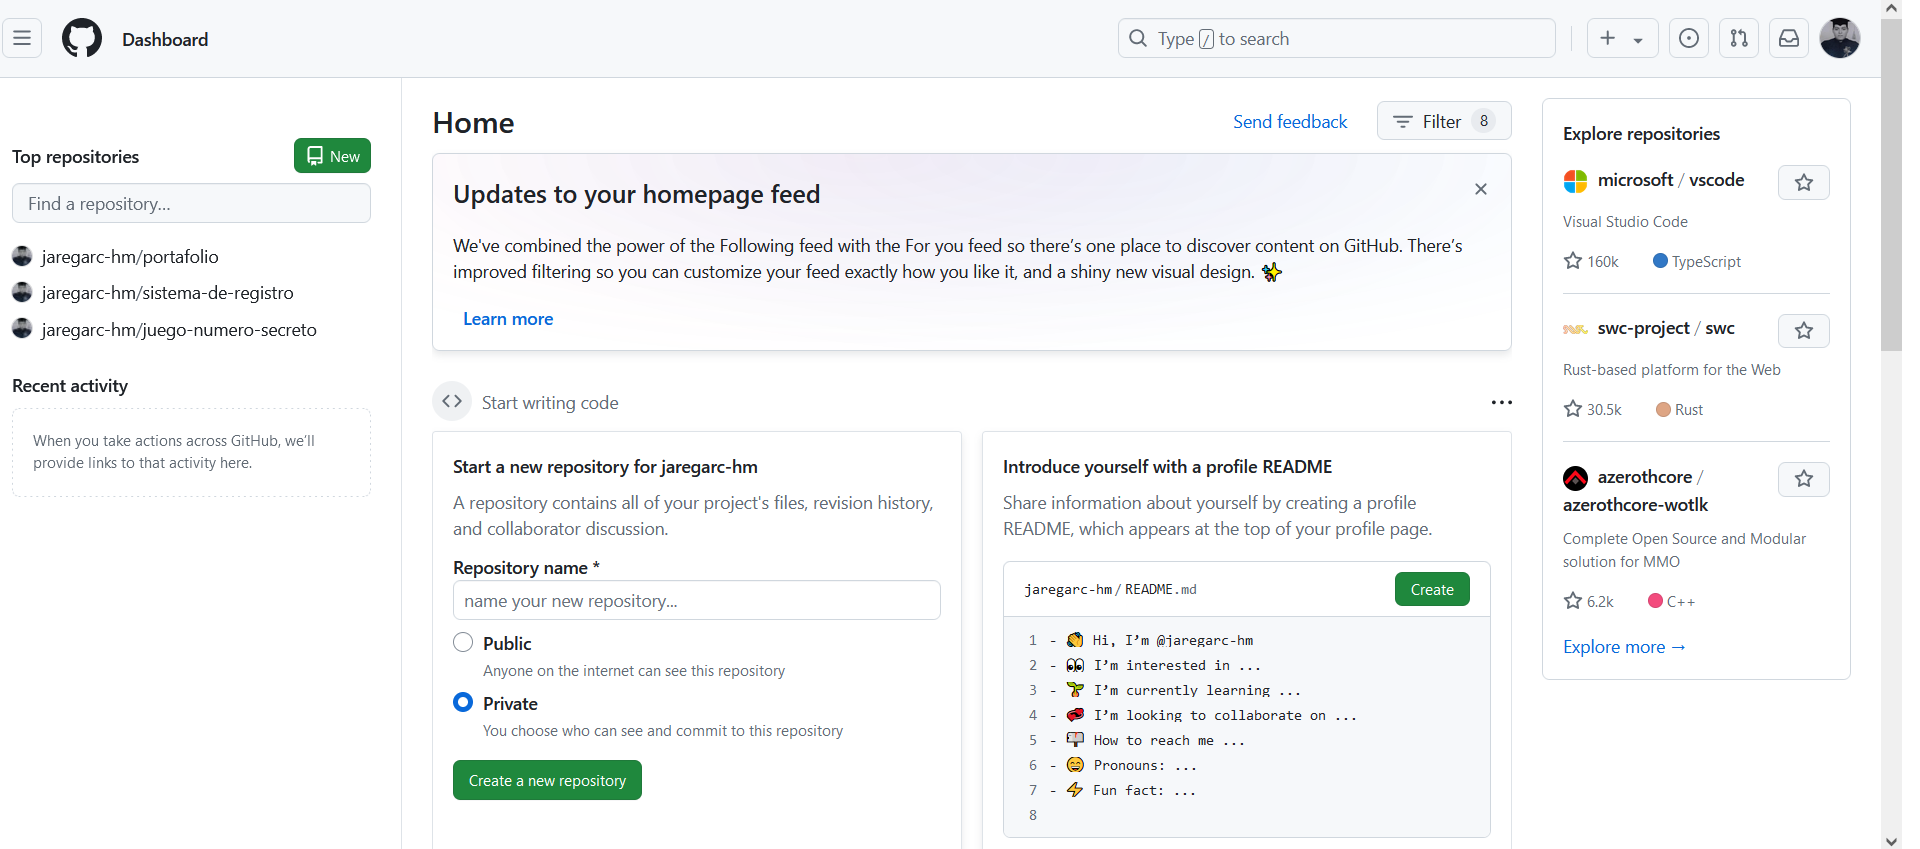Viewport: 1920px width, 849px height.
Task: Click the avatar beside jaregarc-hm/juego-numero-secreto
Action: 22,328
